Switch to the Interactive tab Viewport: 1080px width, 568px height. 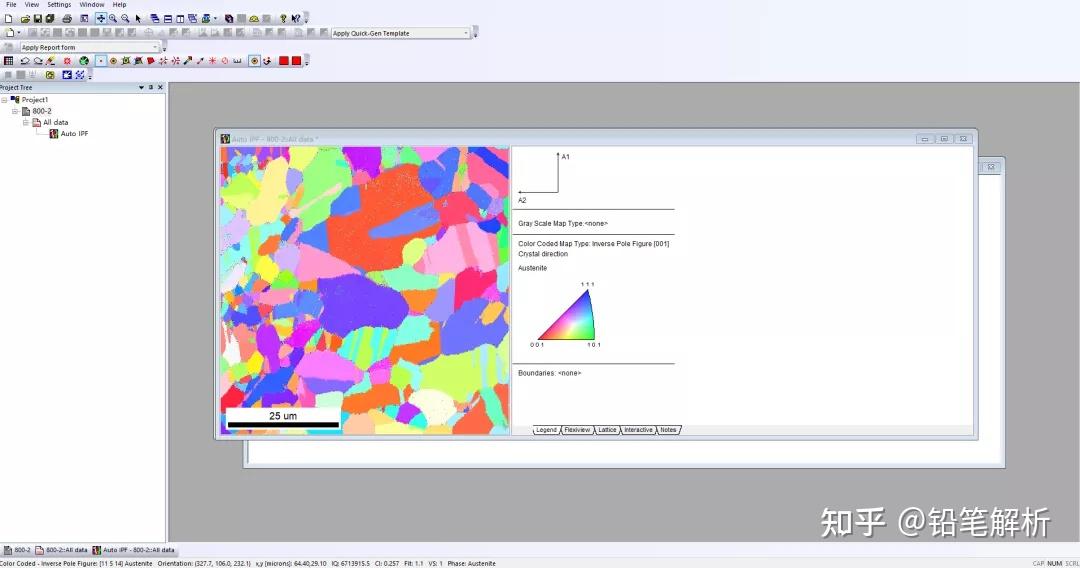[638, 430]
